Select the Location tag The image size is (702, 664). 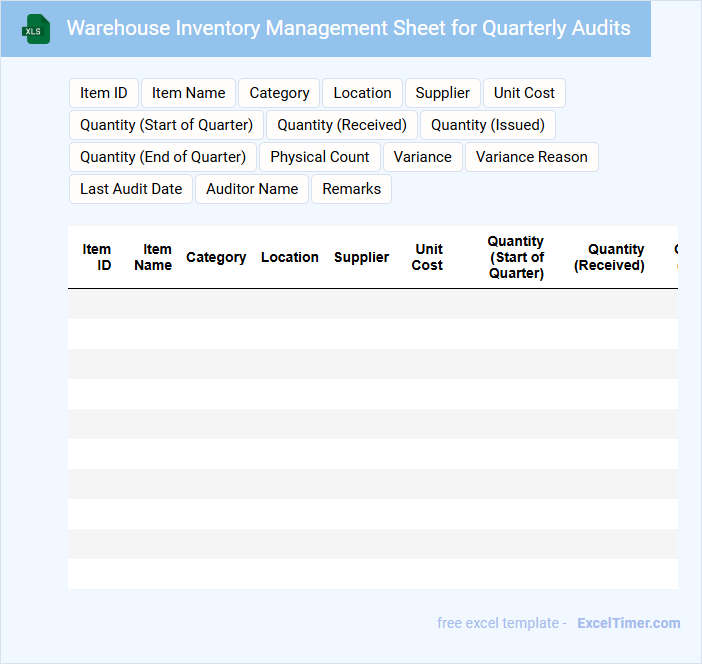coord(362,93)
